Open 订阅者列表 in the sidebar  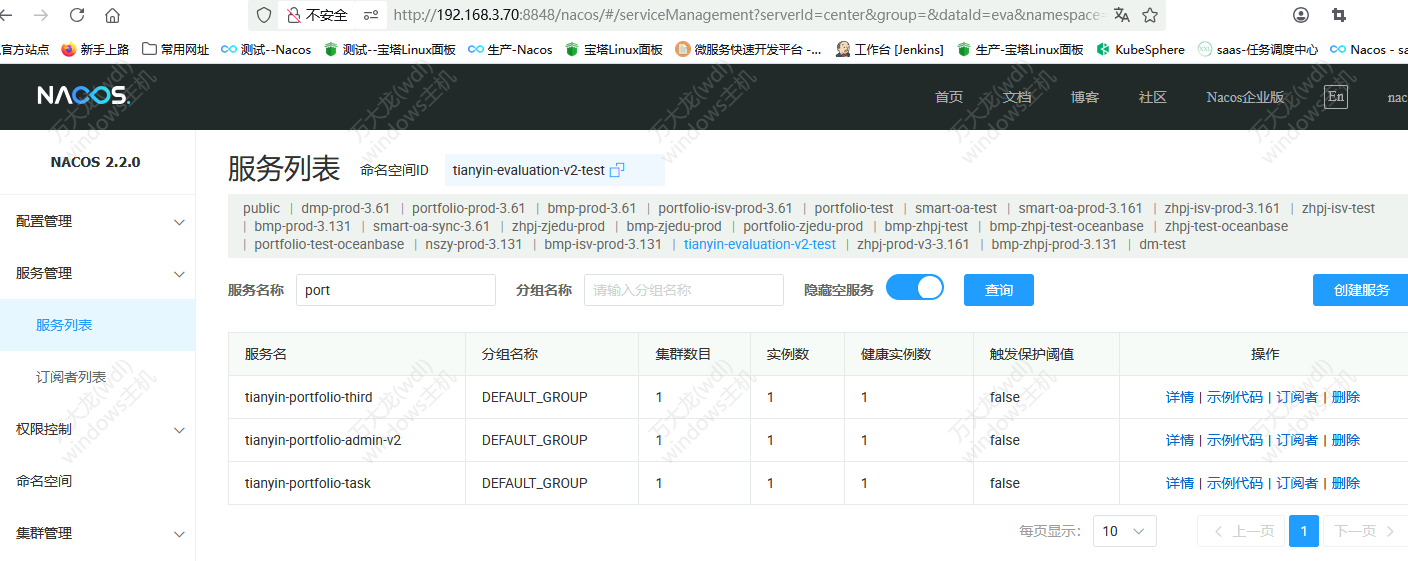[x=71, y=377]
